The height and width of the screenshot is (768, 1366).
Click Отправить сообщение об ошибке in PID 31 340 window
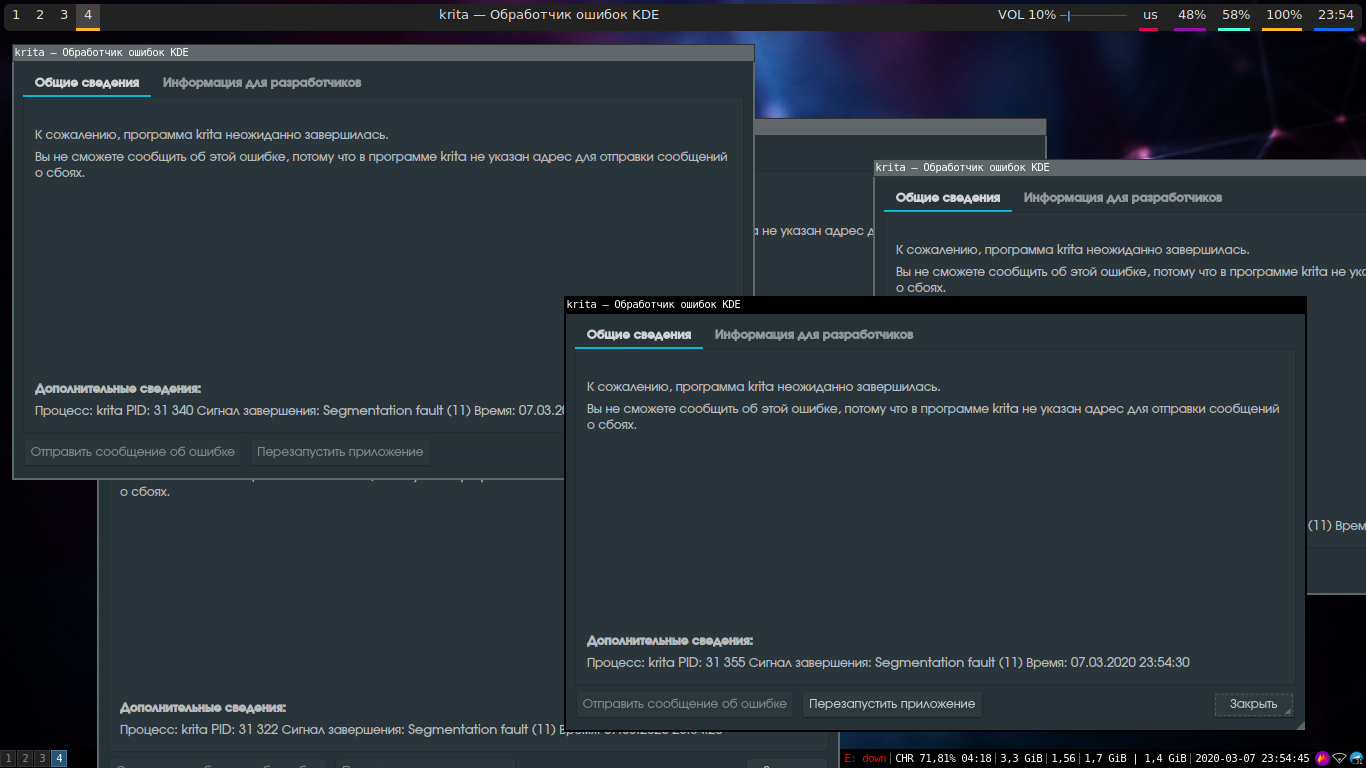point(133,452)
